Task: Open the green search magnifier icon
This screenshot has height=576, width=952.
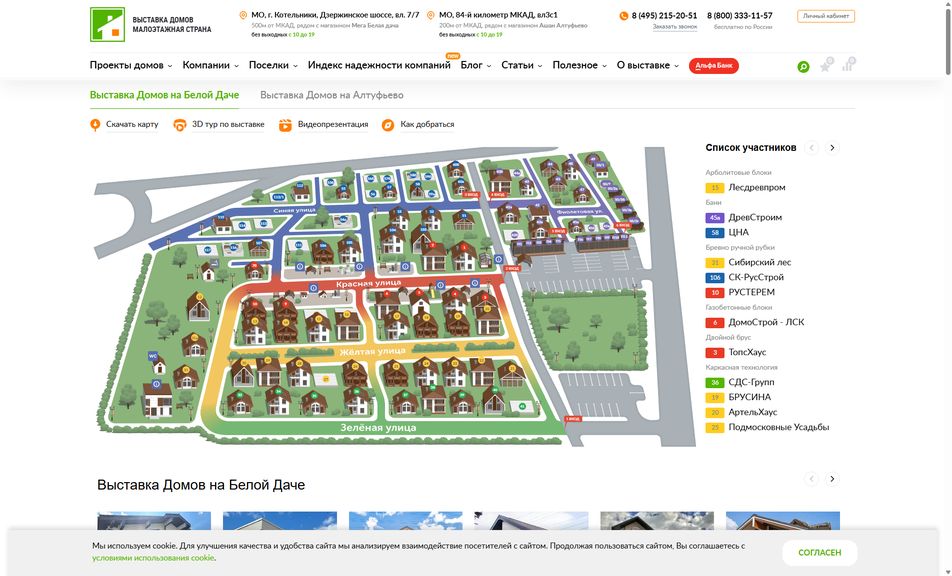Action: click(803, 67)
